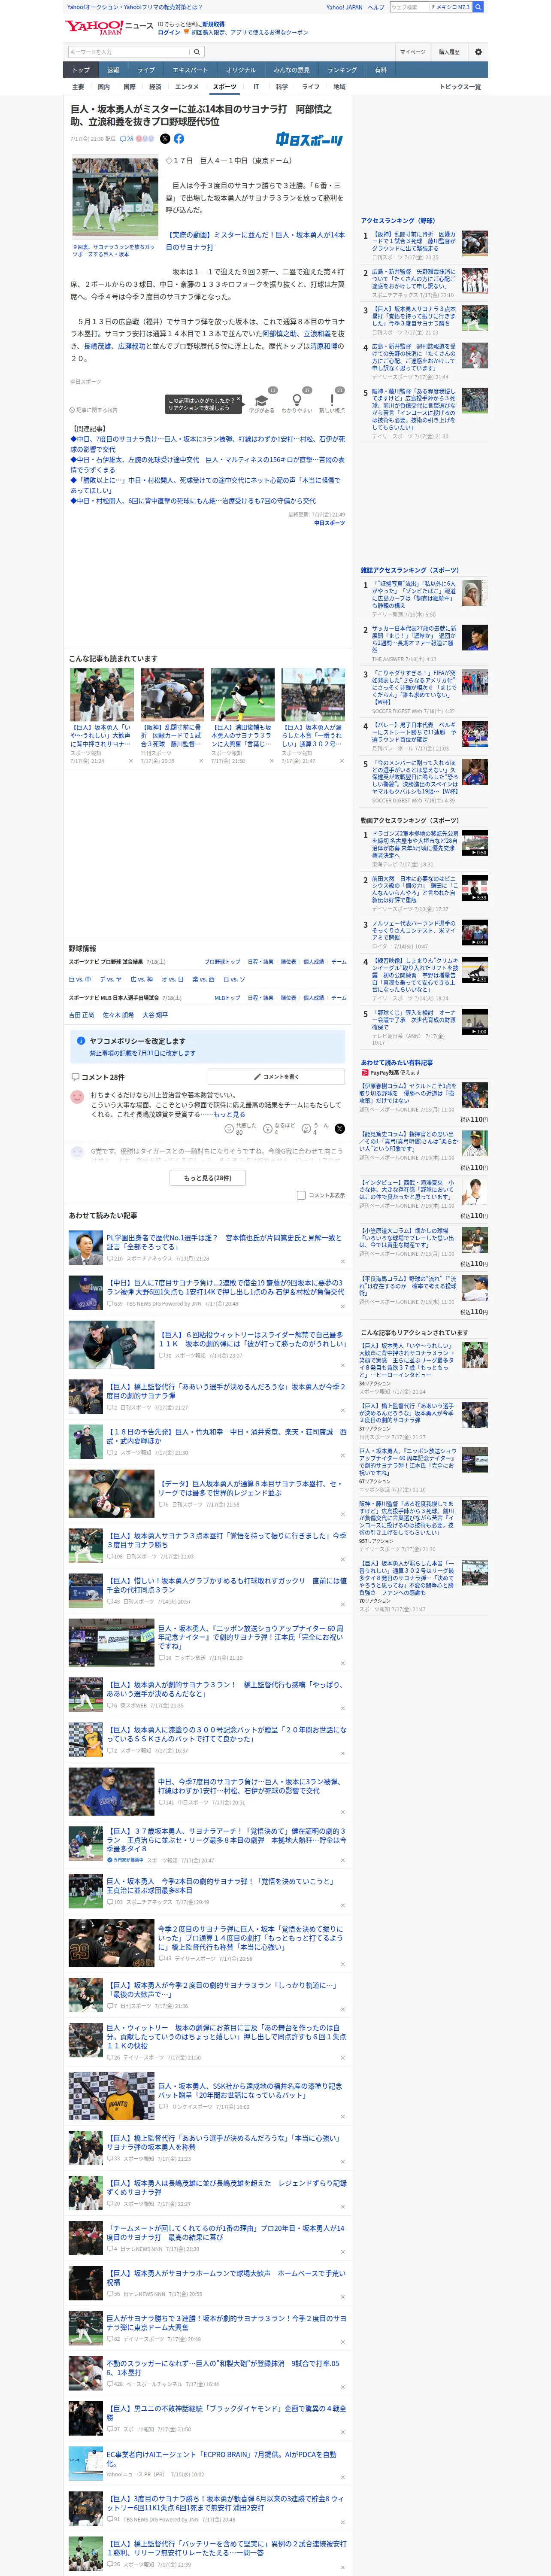This screenshot has width=551, height=2576.
Task: Expand first comment with もっと見る
Action: (229, 1114)
